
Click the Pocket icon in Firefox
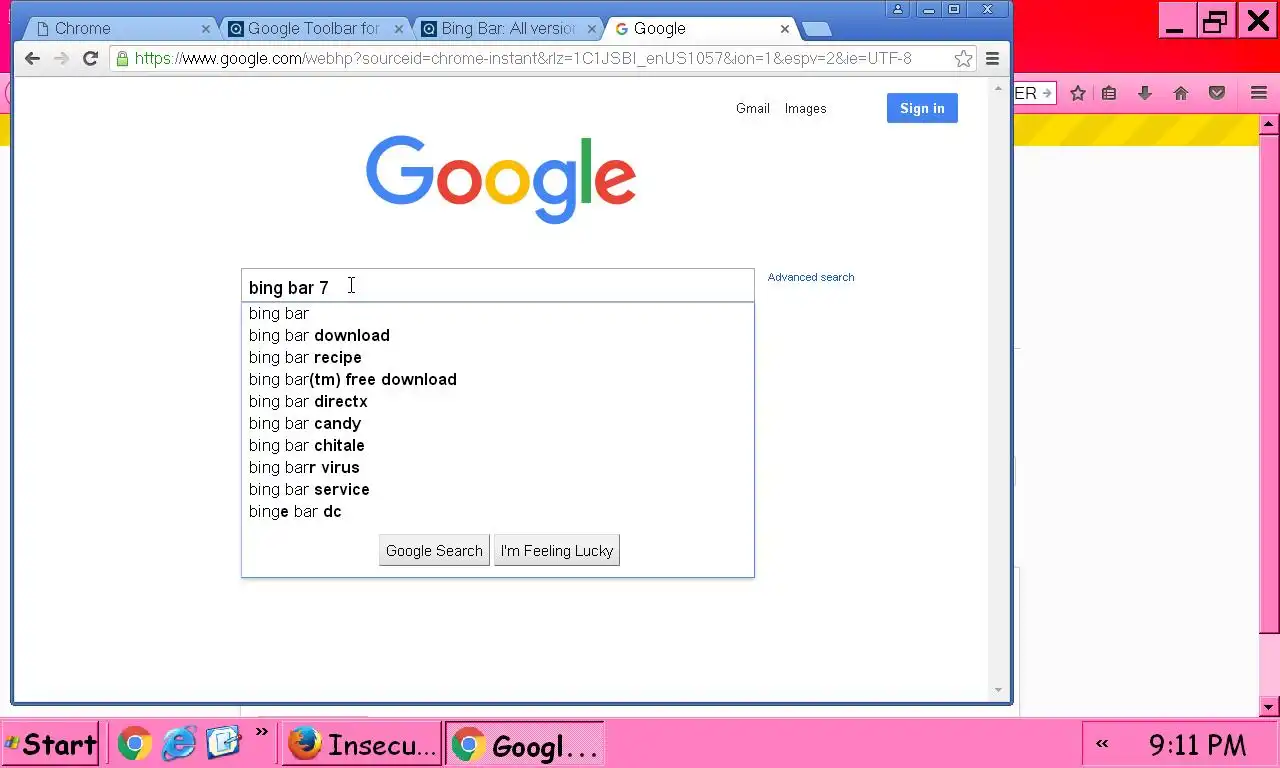click(x=1217, y=93)
